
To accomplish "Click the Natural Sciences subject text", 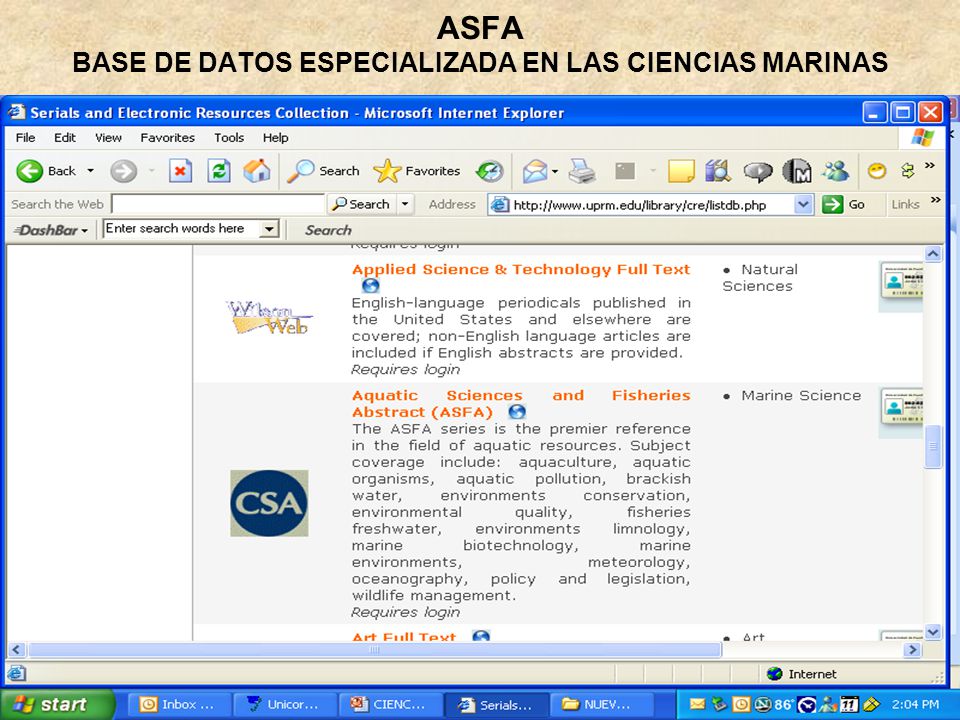I will pyautogui.click(x=760, y=277).
